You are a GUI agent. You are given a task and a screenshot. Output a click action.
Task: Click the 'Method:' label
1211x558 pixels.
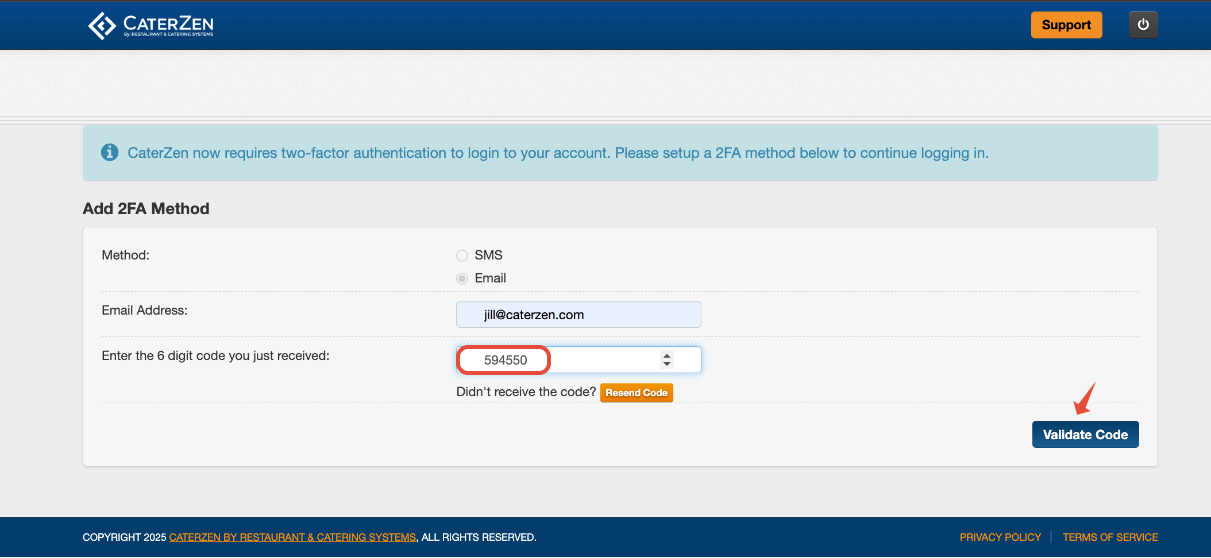pos(125,255)
